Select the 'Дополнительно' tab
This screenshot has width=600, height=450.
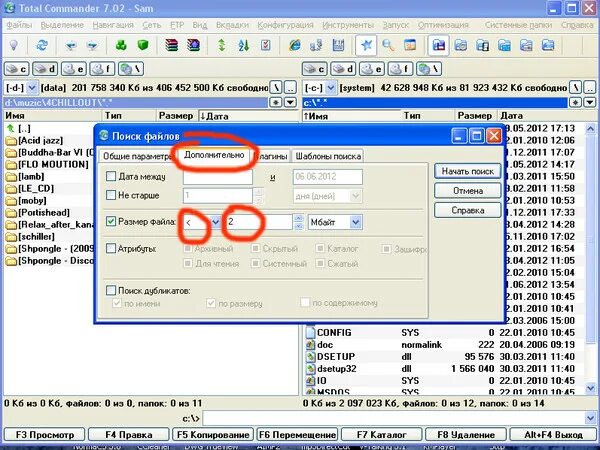(214, 155)
